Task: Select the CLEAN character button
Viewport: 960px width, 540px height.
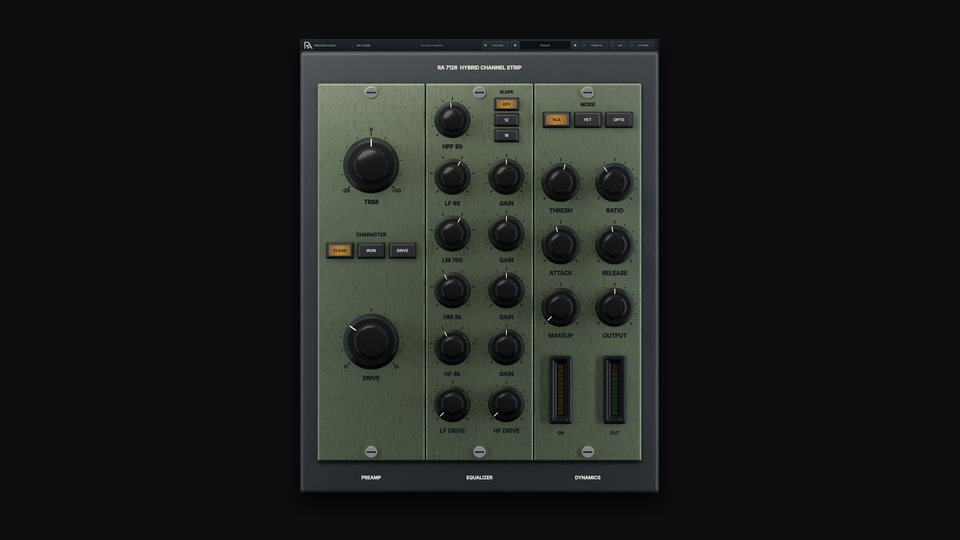Action: (x=340, y=250)
